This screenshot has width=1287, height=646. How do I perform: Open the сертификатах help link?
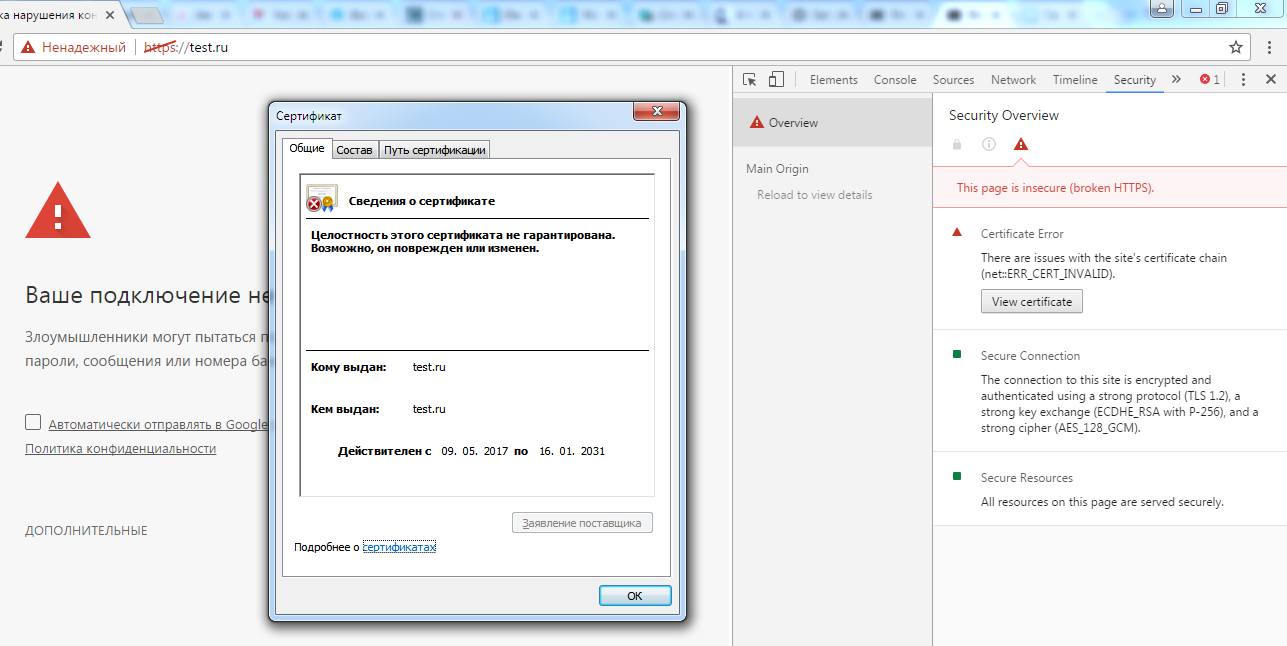click(399, 547)
